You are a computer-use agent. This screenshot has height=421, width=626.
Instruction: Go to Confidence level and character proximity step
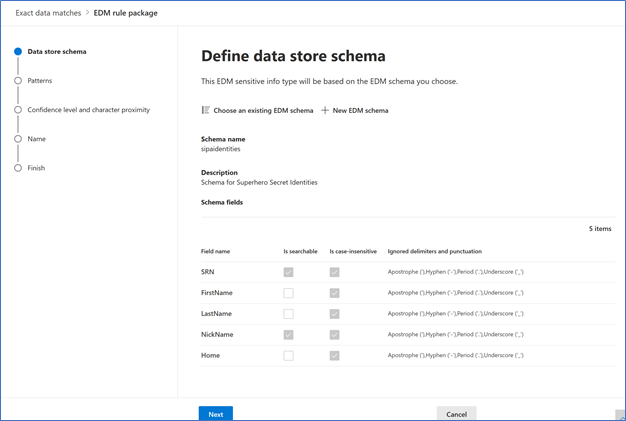point(89,110)
